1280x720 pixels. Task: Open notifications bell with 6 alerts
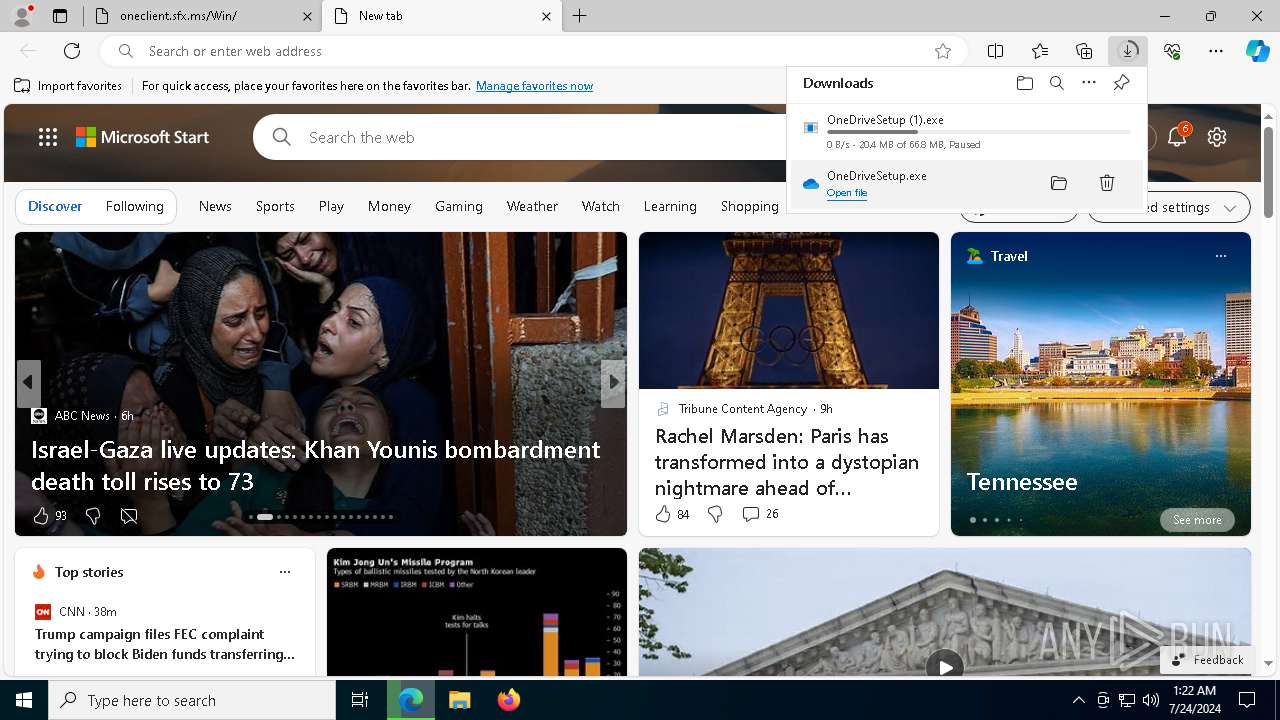[x=1177, y=137]
